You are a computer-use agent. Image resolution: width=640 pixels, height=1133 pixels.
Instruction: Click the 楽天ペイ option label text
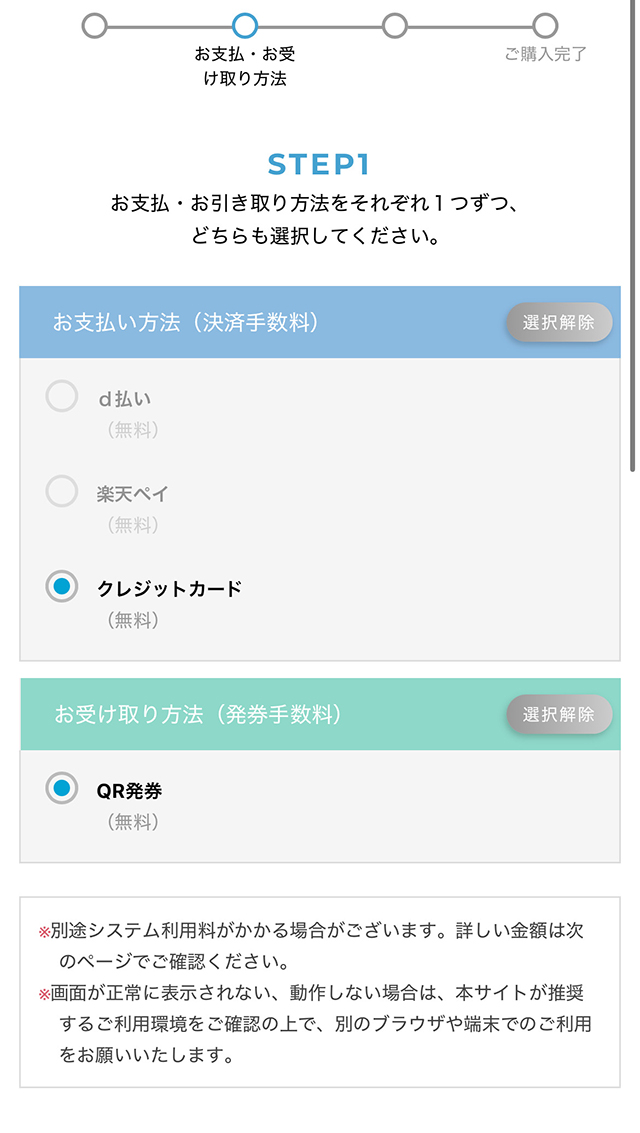coord(133,493)
